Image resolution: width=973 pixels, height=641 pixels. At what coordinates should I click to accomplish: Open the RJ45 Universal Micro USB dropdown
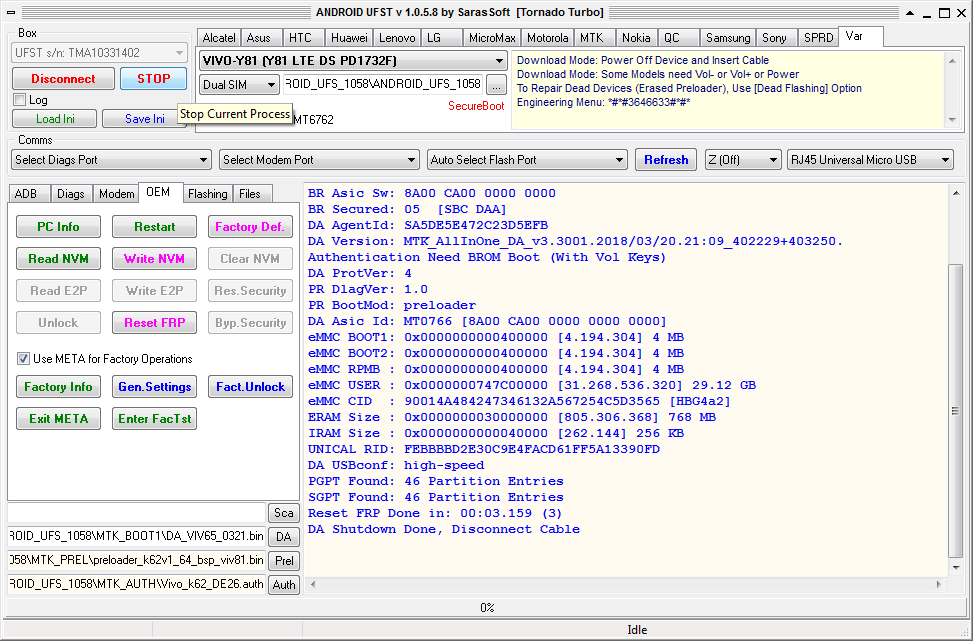tap(870, 160)
